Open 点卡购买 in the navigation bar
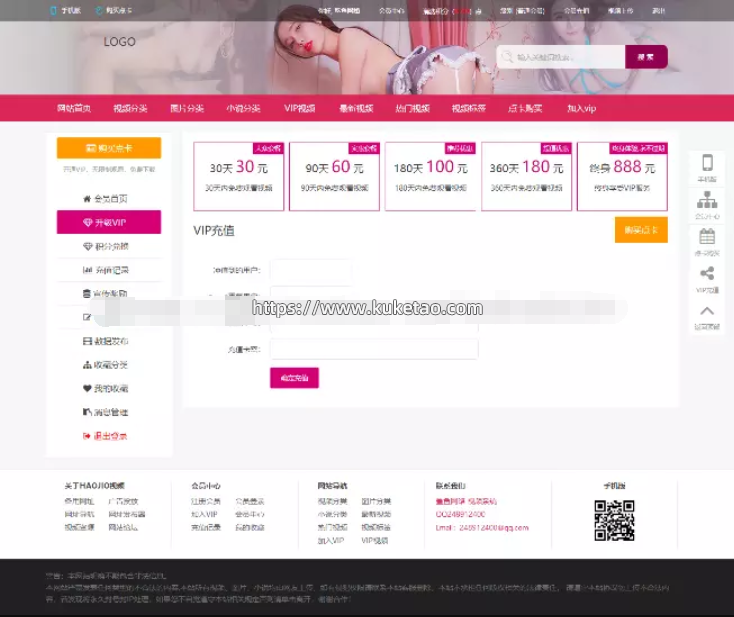734x617 pixels. pos(525,109)
